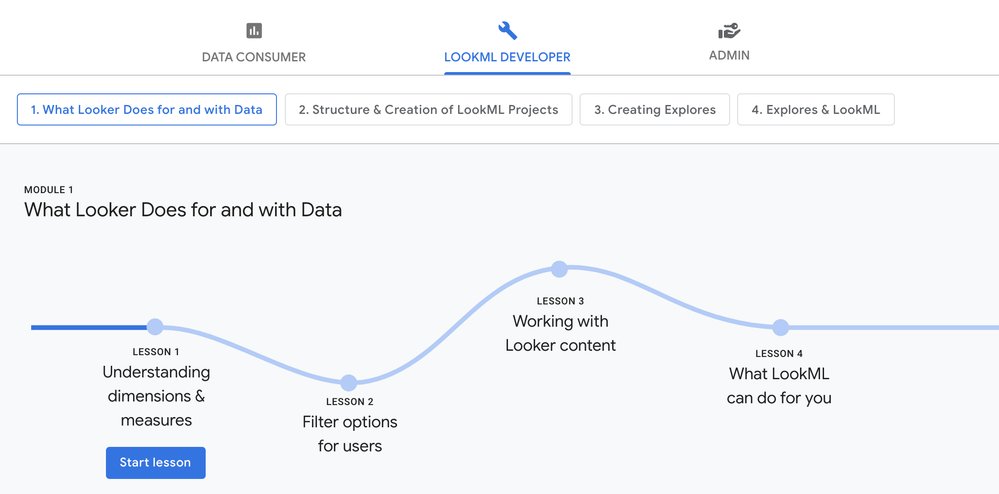Open Understanding dimensions & measures lesson title
999x494 pixels.
pyautogui.click(x=156, y=396)
